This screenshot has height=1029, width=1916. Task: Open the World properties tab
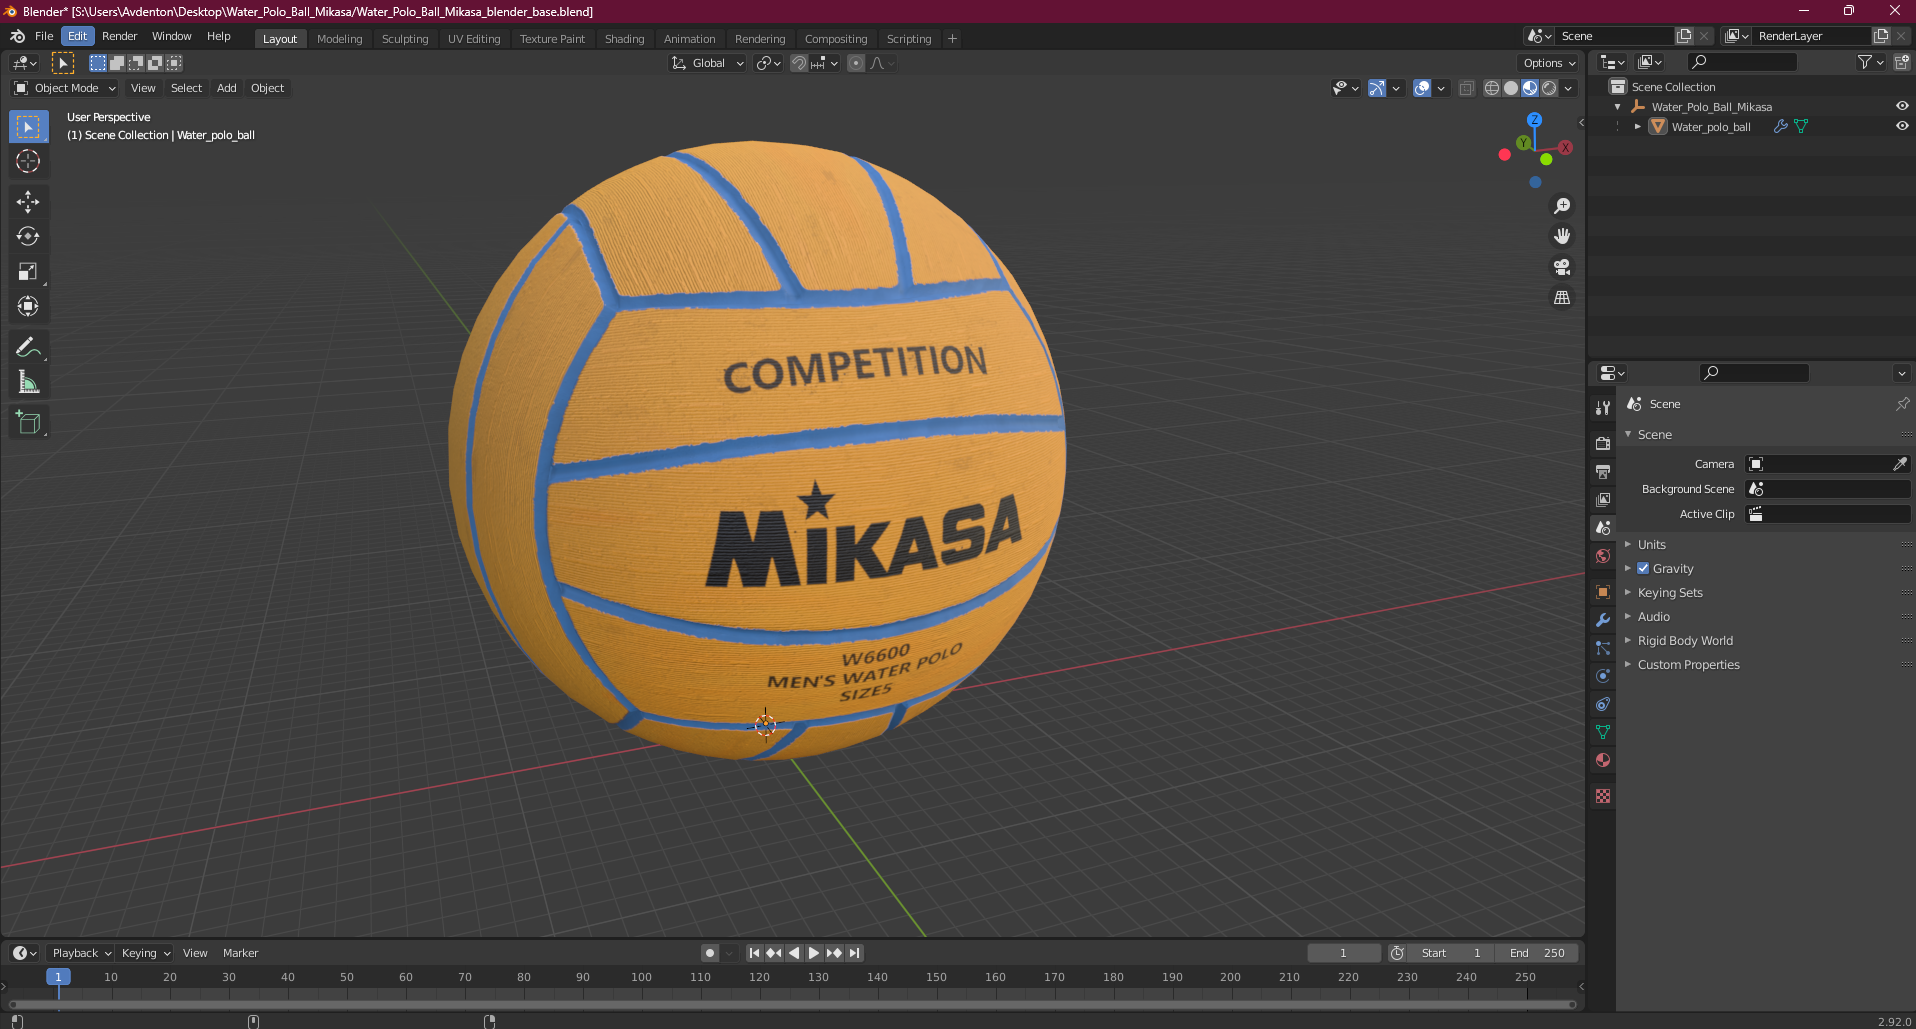click(1603, 556)
